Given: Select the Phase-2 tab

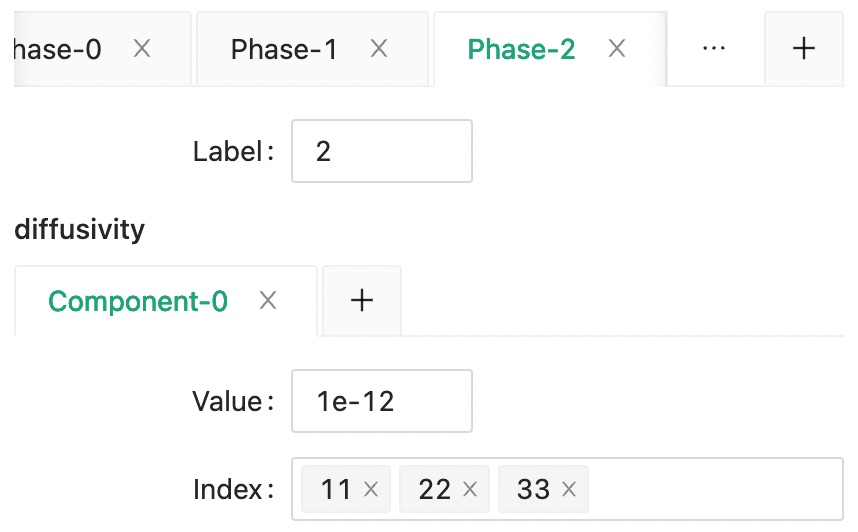Looking at the screenshot, I should click(521, 49).
